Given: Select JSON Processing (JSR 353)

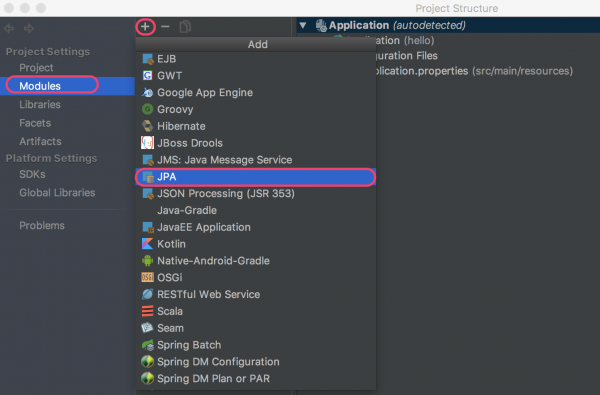Looking at the screenshot, I should (x=256, y=194).
